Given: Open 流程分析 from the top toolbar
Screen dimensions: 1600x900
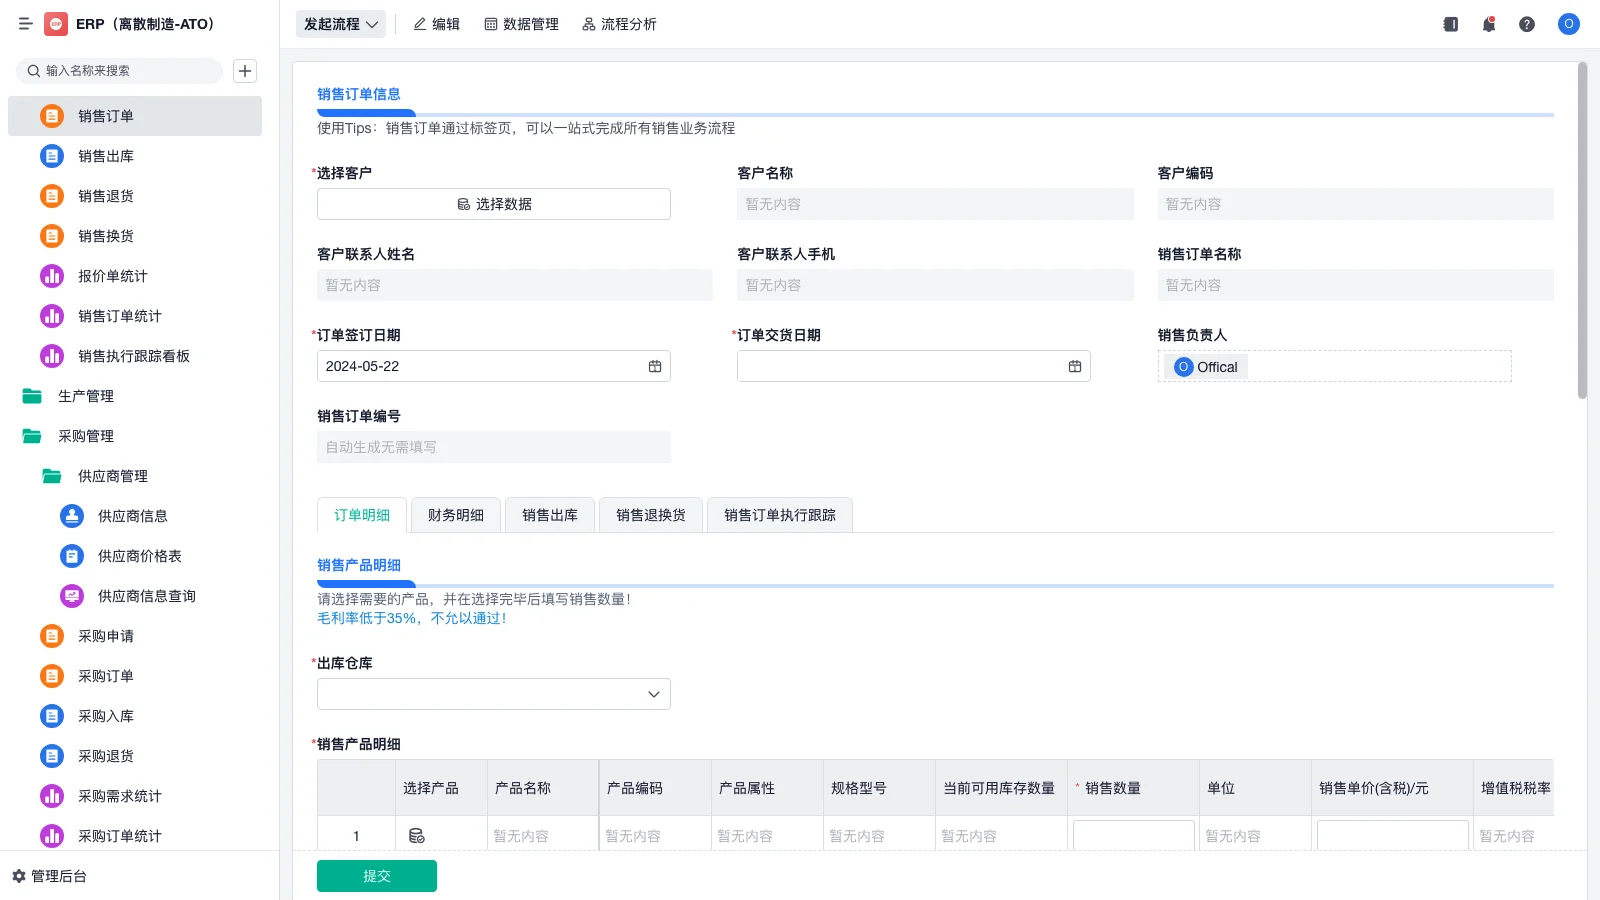Looking at the screenshot, I should pyautogui.click(x=619, y=24).
